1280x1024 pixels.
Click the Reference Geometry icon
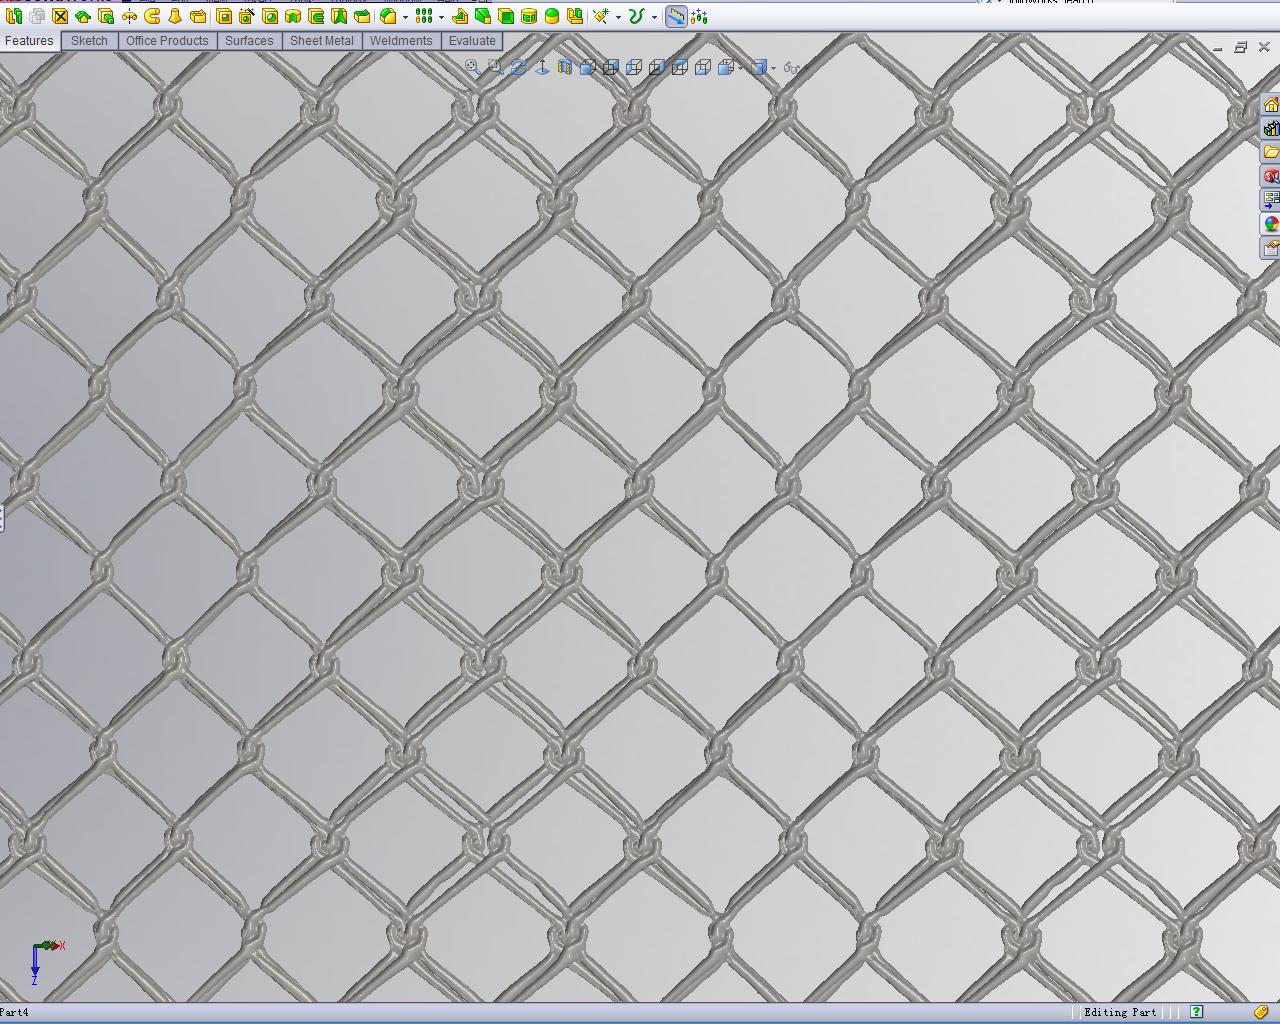(x=601, y=16)
